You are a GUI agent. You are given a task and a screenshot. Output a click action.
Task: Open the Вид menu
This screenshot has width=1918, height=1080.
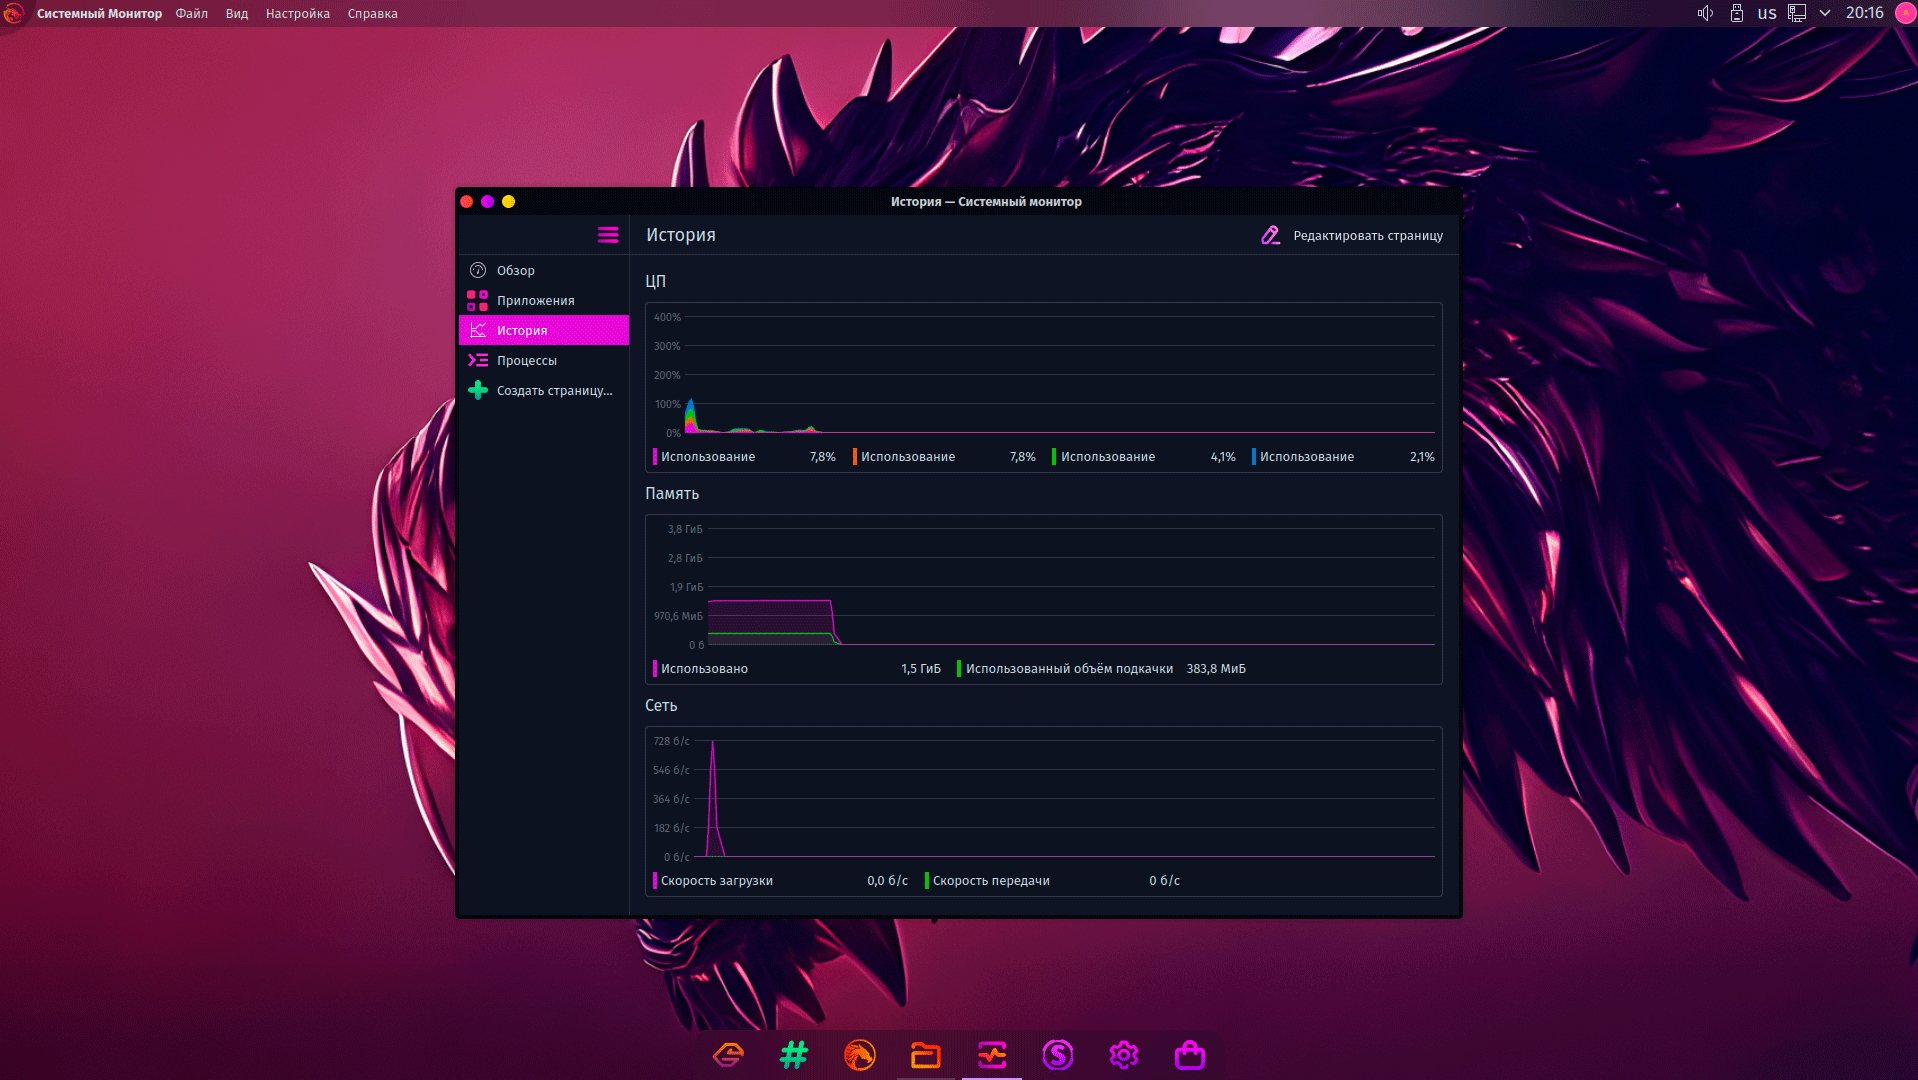click(x=236, y=14)
